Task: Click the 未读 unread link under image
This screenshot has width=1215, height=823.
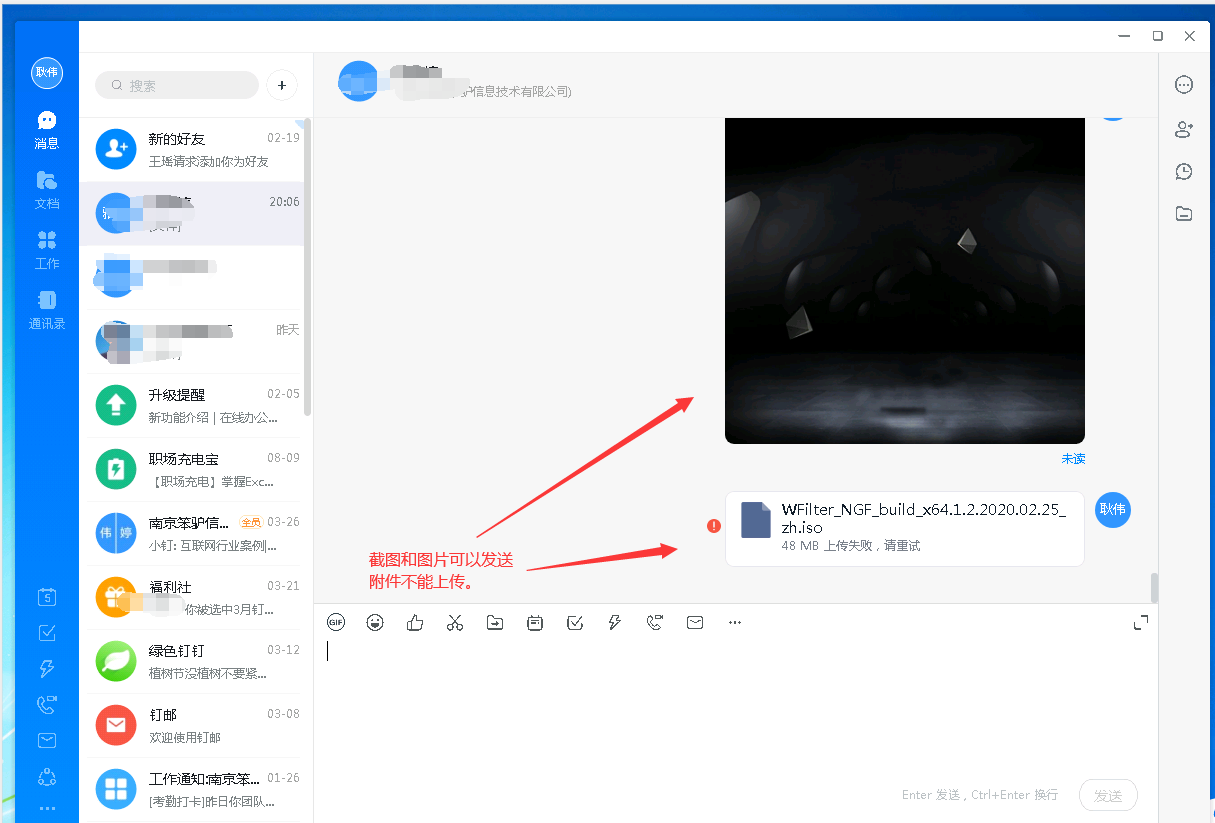Action: tap(1073, 459)
